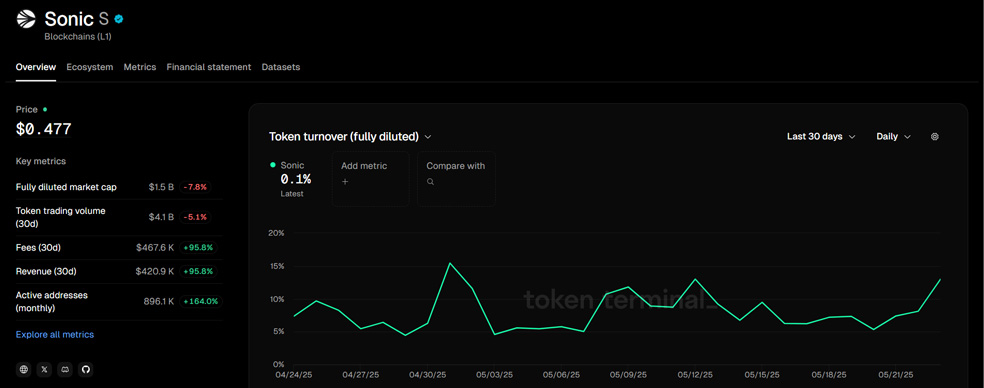The height and width of the screenshot is (388, 984).
Task: Click the 05/21/25 x-axis date label
Action: pyautogui.click(x=897, y=375)
